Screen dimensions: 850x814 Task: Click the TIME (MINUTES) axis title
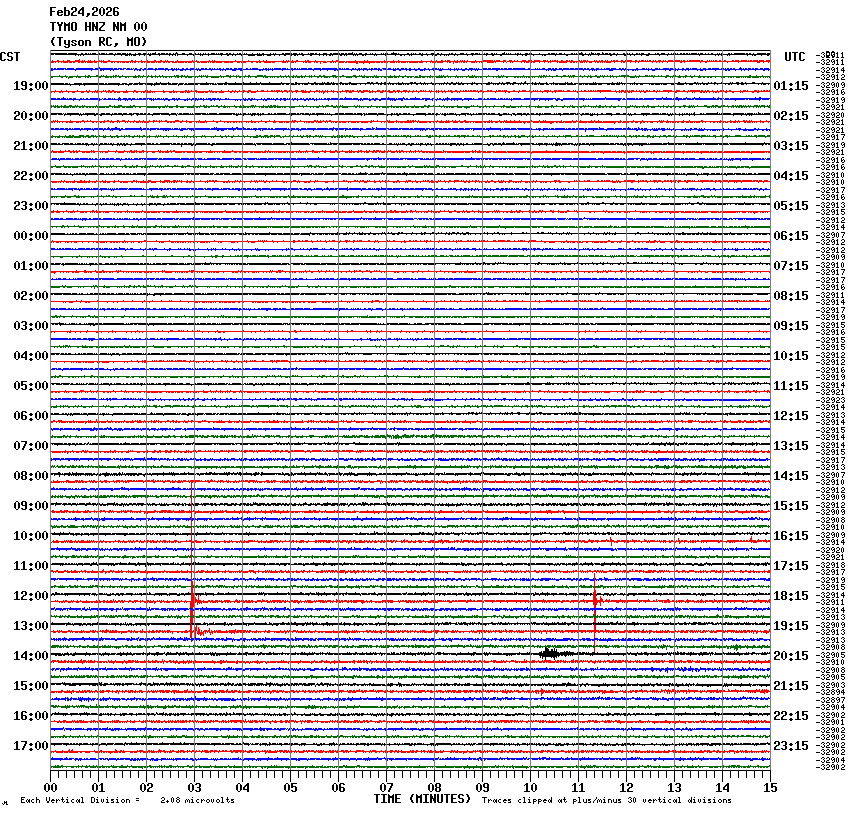pos(421,799)
